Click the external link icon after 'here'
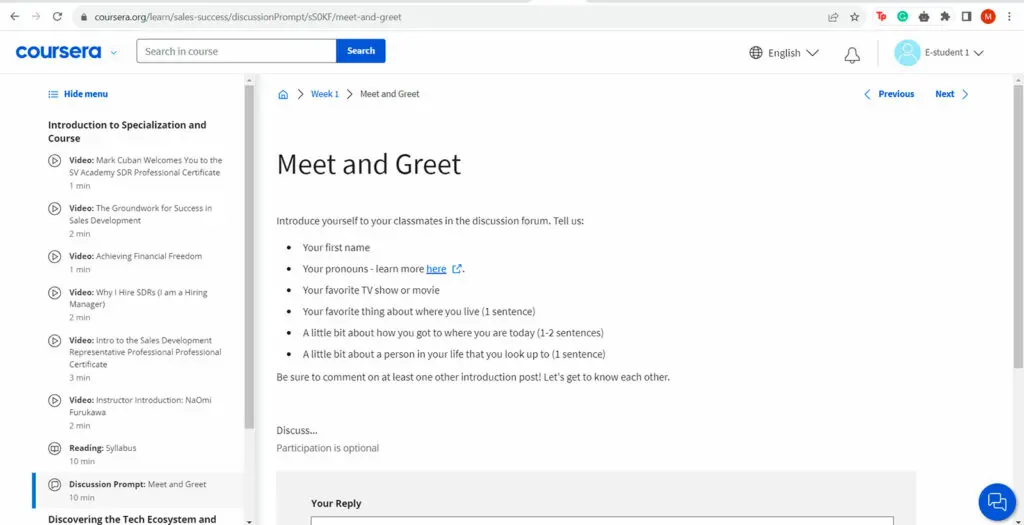This screenshot has height=525, width=1024. tap(457, 268)
